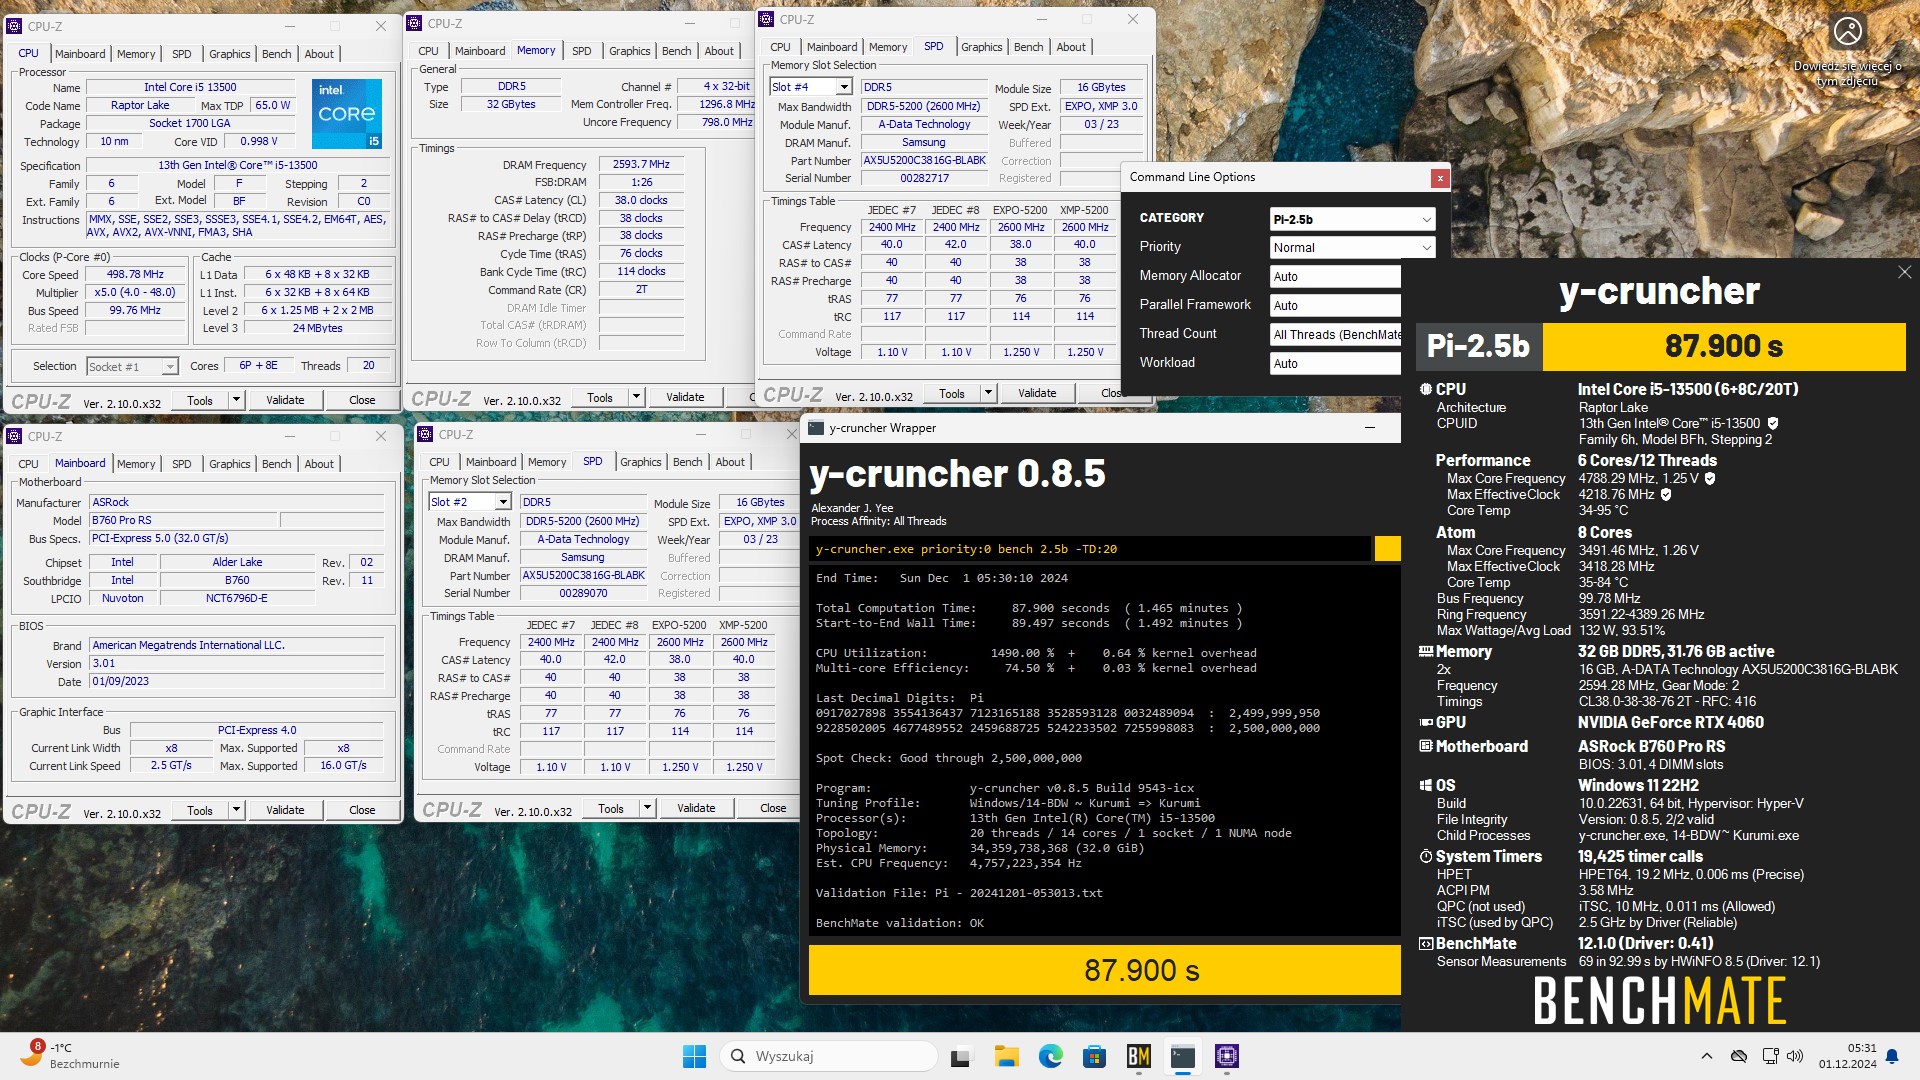Click the Intel Core i5 logo in CPU-Z
This screenshot has width=1920, height=1080.
point(347,114)
